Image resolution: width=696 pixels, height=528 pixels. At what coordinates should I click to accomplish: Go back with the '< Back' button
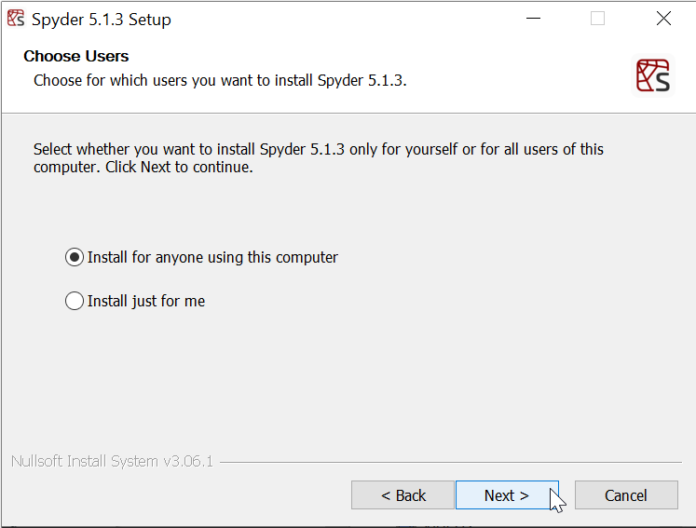[403, 495]
